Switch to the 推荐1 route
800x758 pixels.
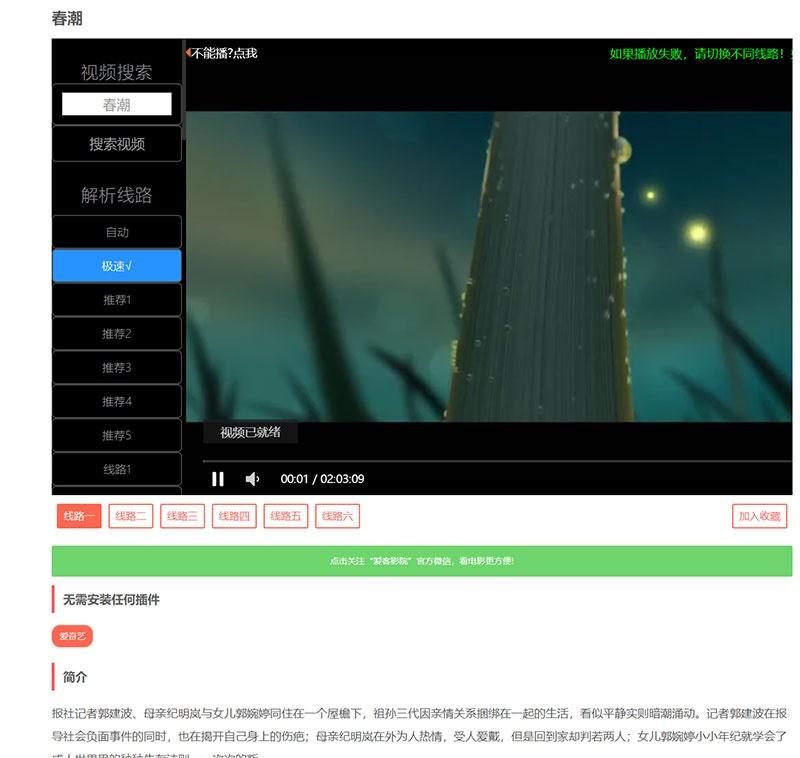tap(117, 300)
